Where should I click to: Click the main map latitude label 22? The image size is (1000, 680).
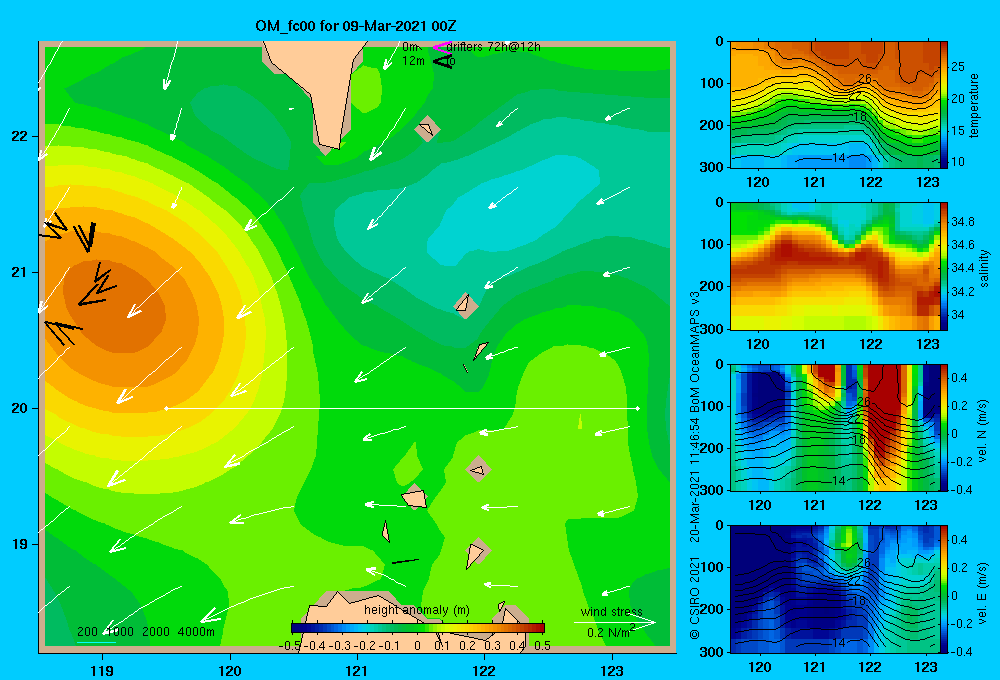(20, 136)
